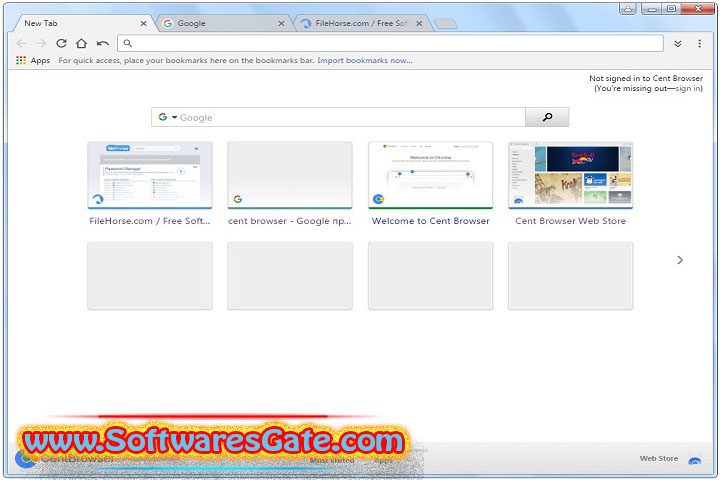Viewport: 720px width, 480px height.
Task: Maximize the browser window
Action: tap(671, 8)
